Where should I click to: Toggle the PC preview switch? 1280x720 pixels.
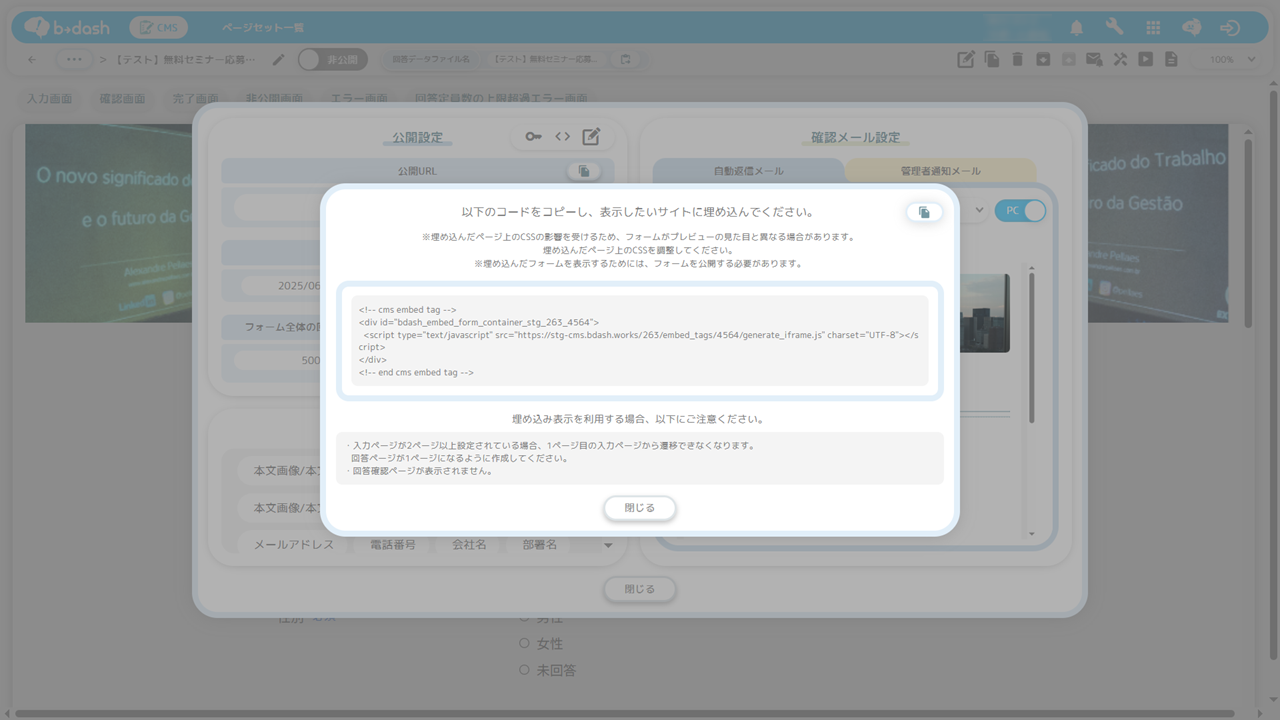point(1021,211)
